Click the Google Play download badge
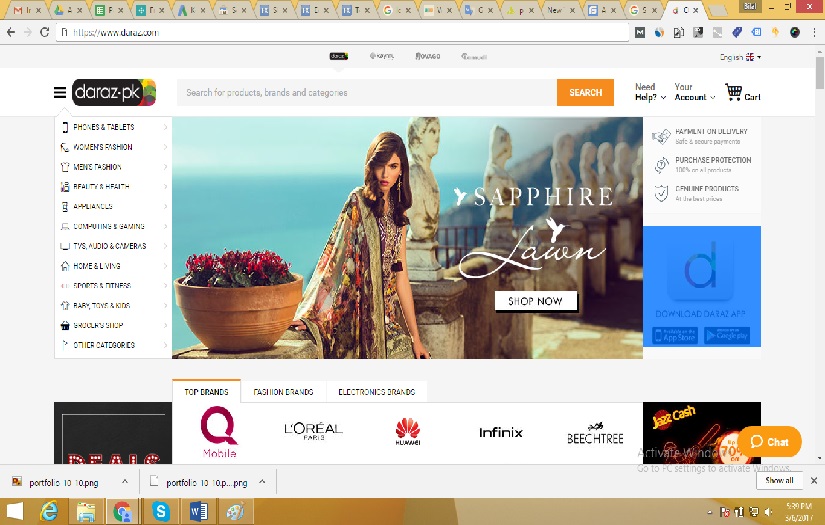Image resolution: width=825 pixels, height=525 pixels. coord(727,336)
